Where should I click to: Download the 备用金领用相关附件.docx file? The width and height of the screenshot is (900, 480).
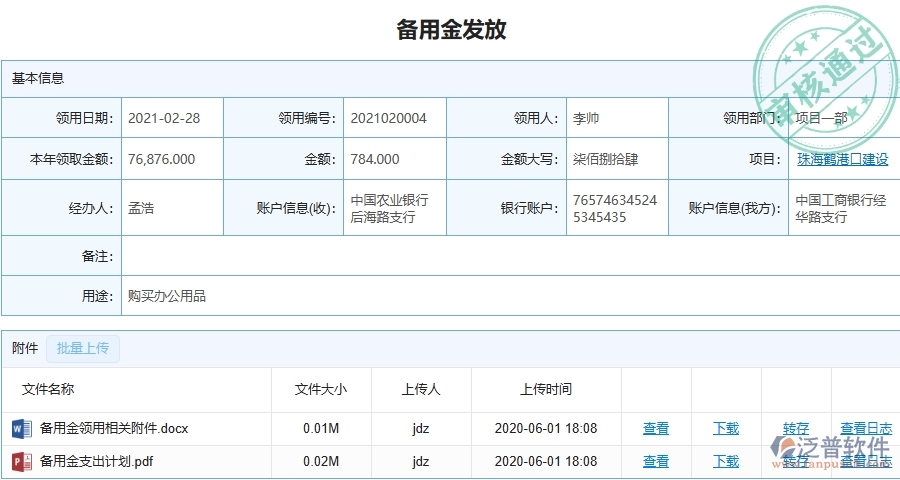(x=726, y=429)
